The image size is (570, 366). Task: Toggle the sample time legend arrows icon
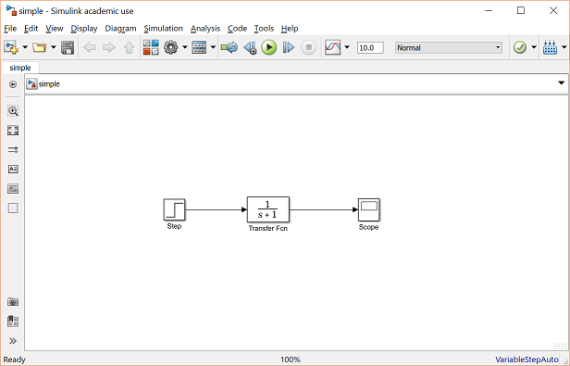click(x=13, y=149)
